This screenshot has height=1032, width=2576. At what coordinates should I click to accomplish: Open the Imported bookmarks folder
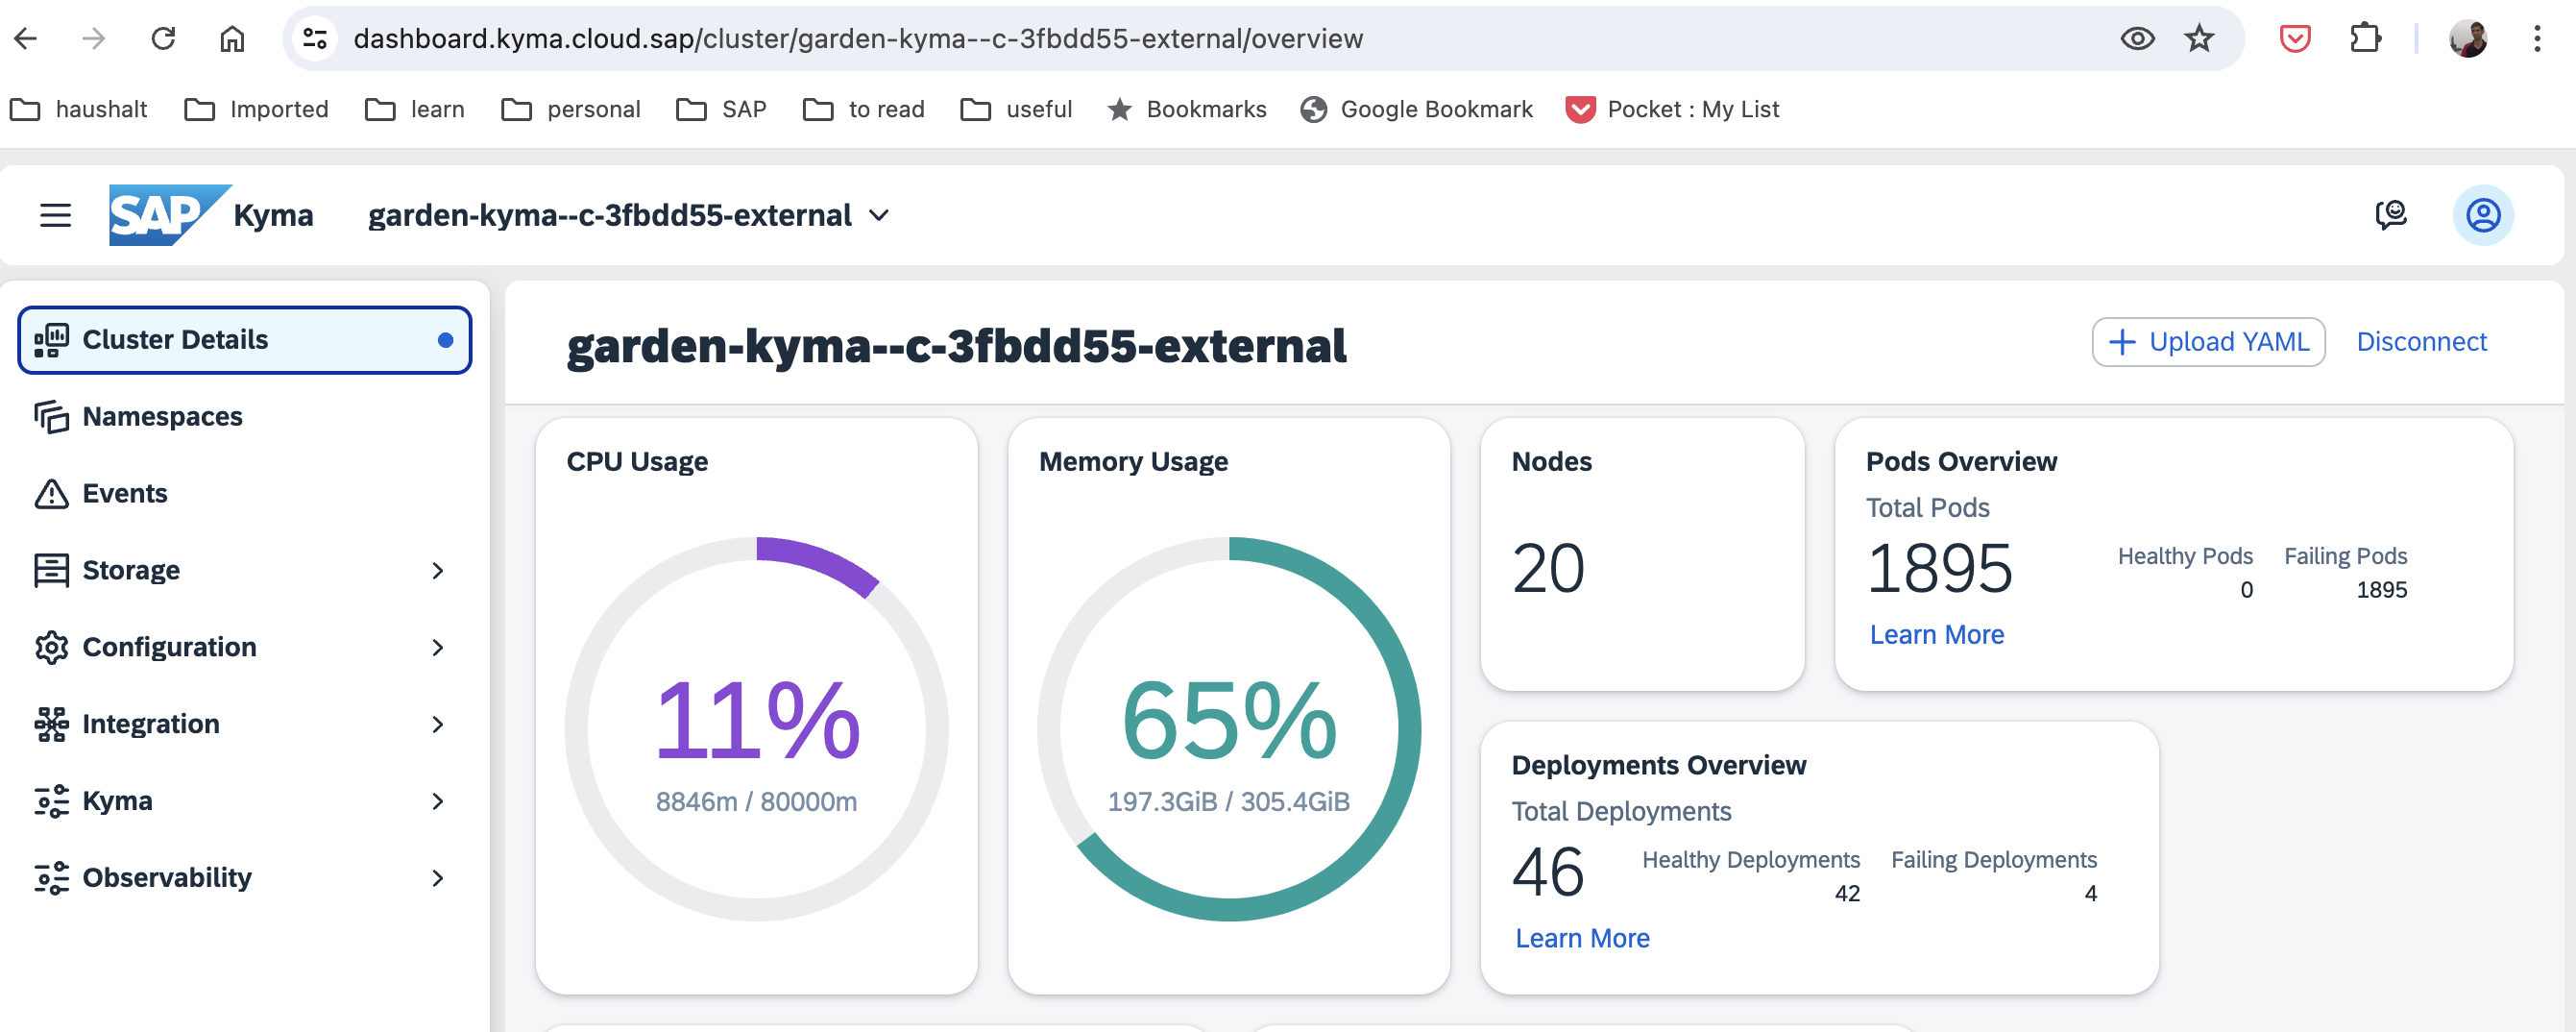(257, 109)
